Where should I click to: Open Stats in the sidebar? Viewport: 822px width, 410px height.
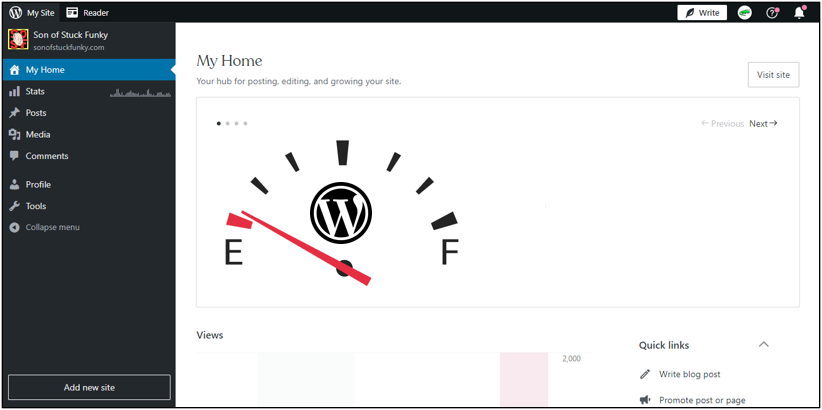click(35, 92)
